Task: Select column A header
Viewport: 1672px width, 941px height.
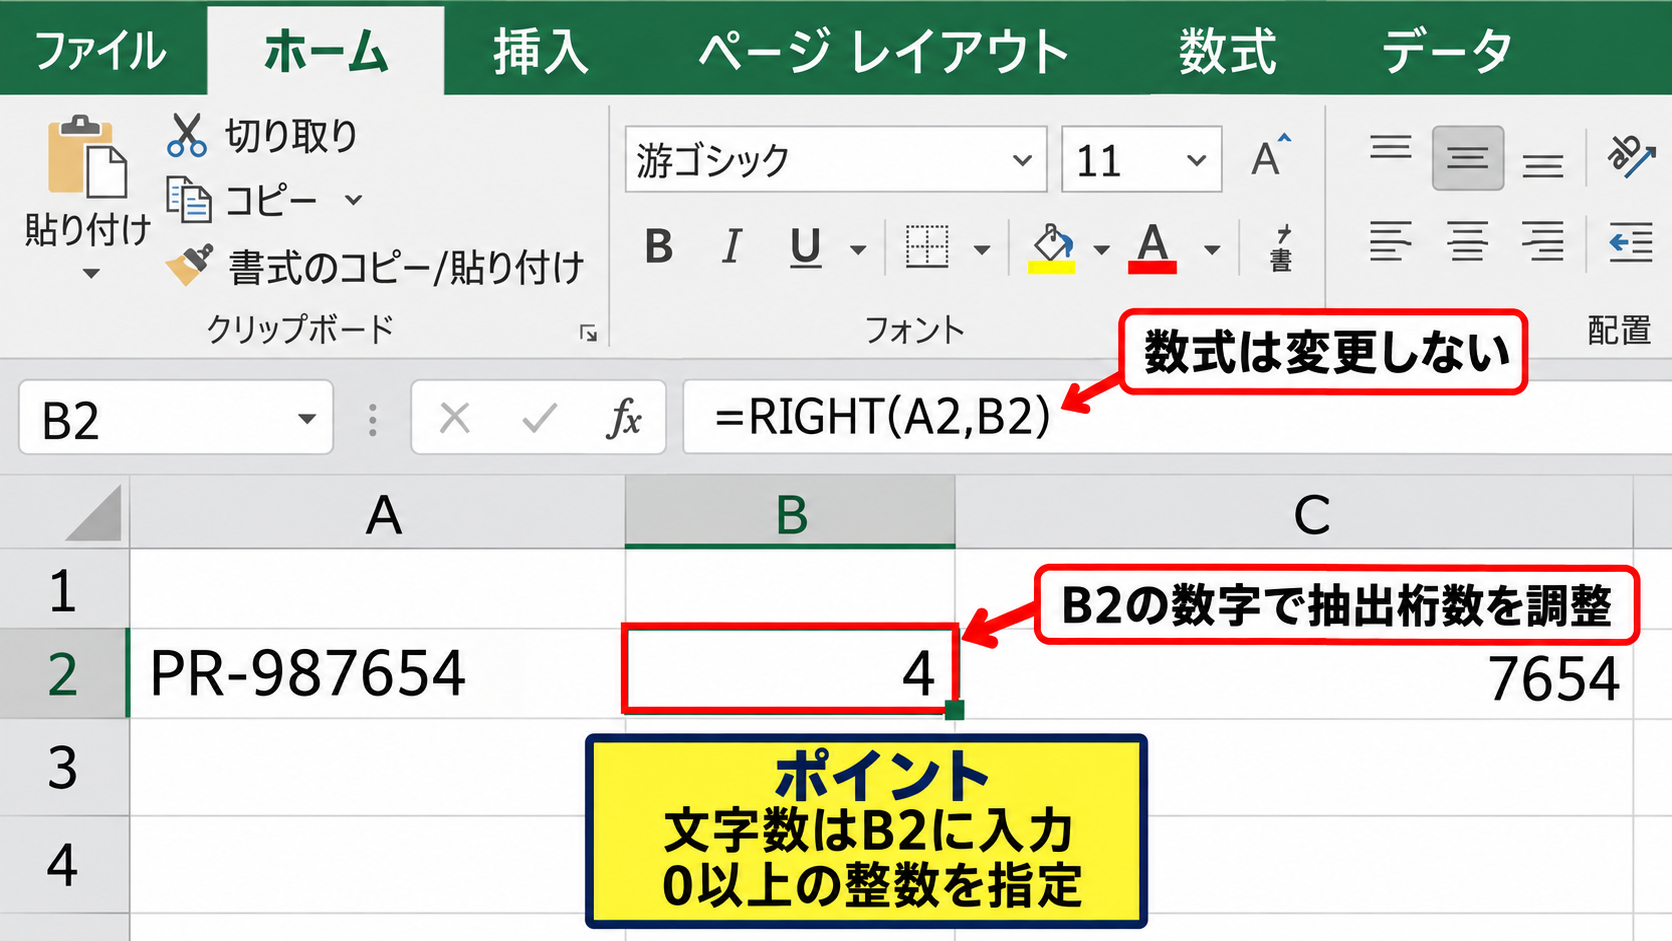Action: coord(378,513)
